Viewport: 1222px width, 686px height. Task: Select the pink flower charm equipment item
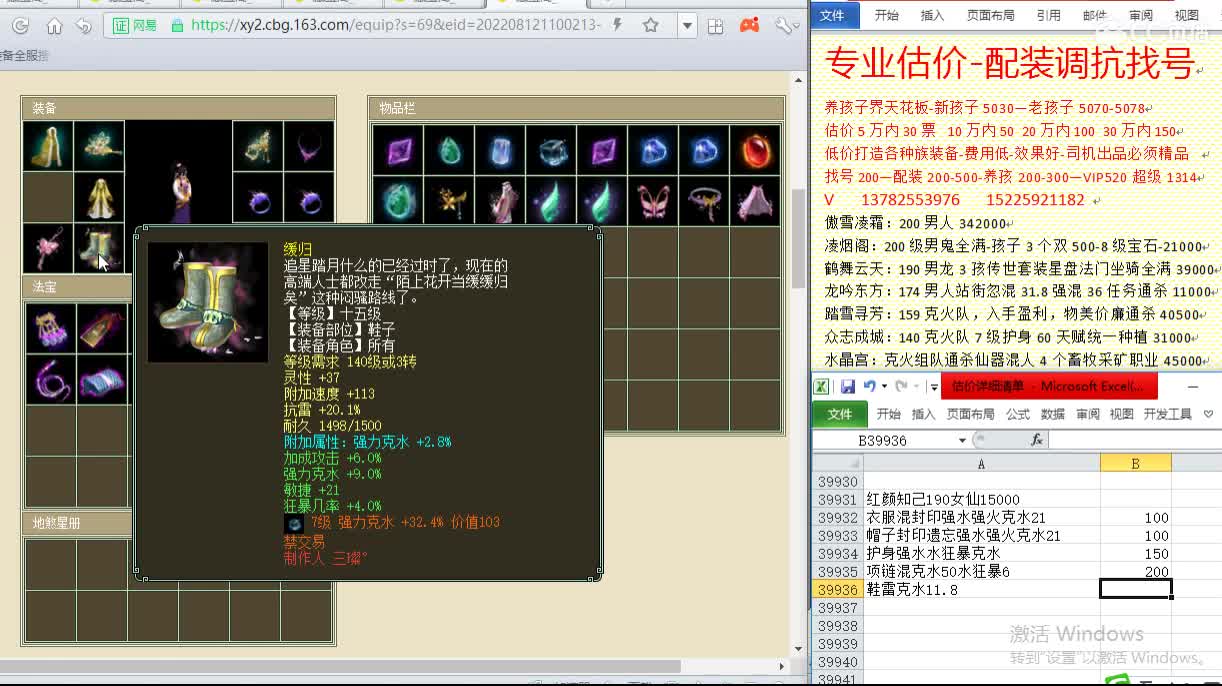(47, 248)
